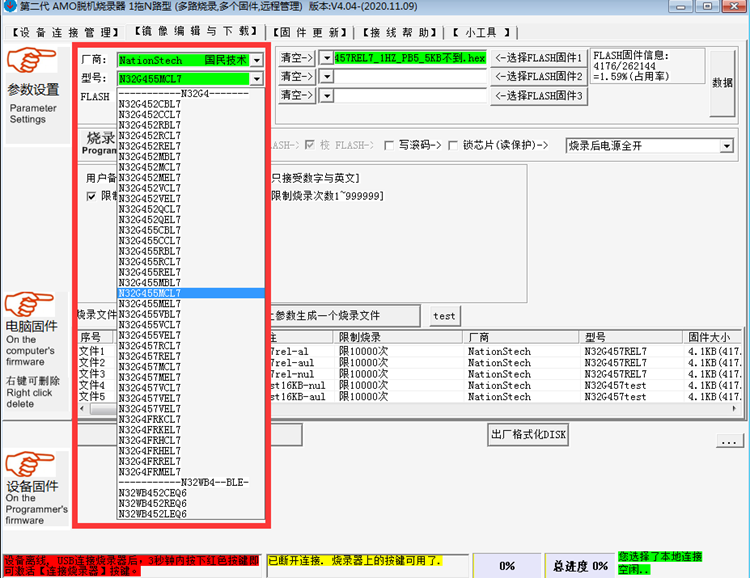The height and width of the screenshot is (578, 750).
Task: Collapse the 型号 model dropdown arrow
Action: (x=257, y=78)
